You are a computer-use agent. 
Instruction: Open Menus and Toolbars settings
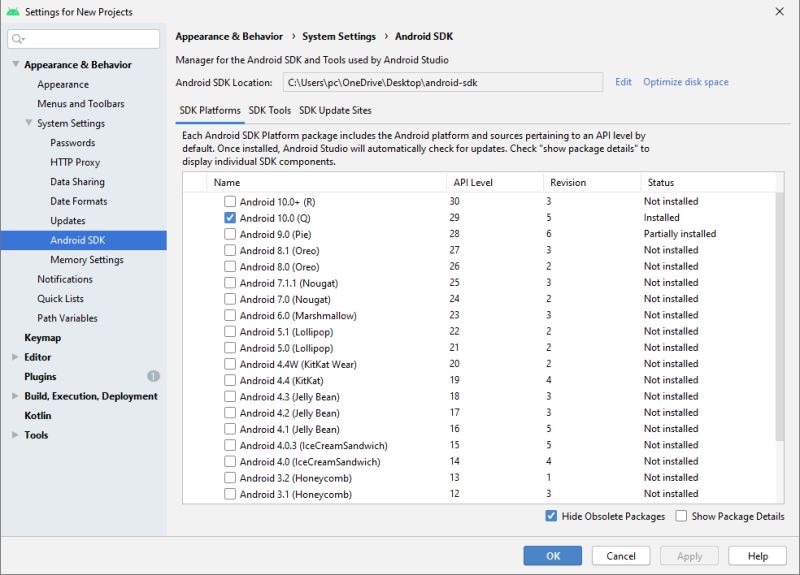(x=81, y=104)
